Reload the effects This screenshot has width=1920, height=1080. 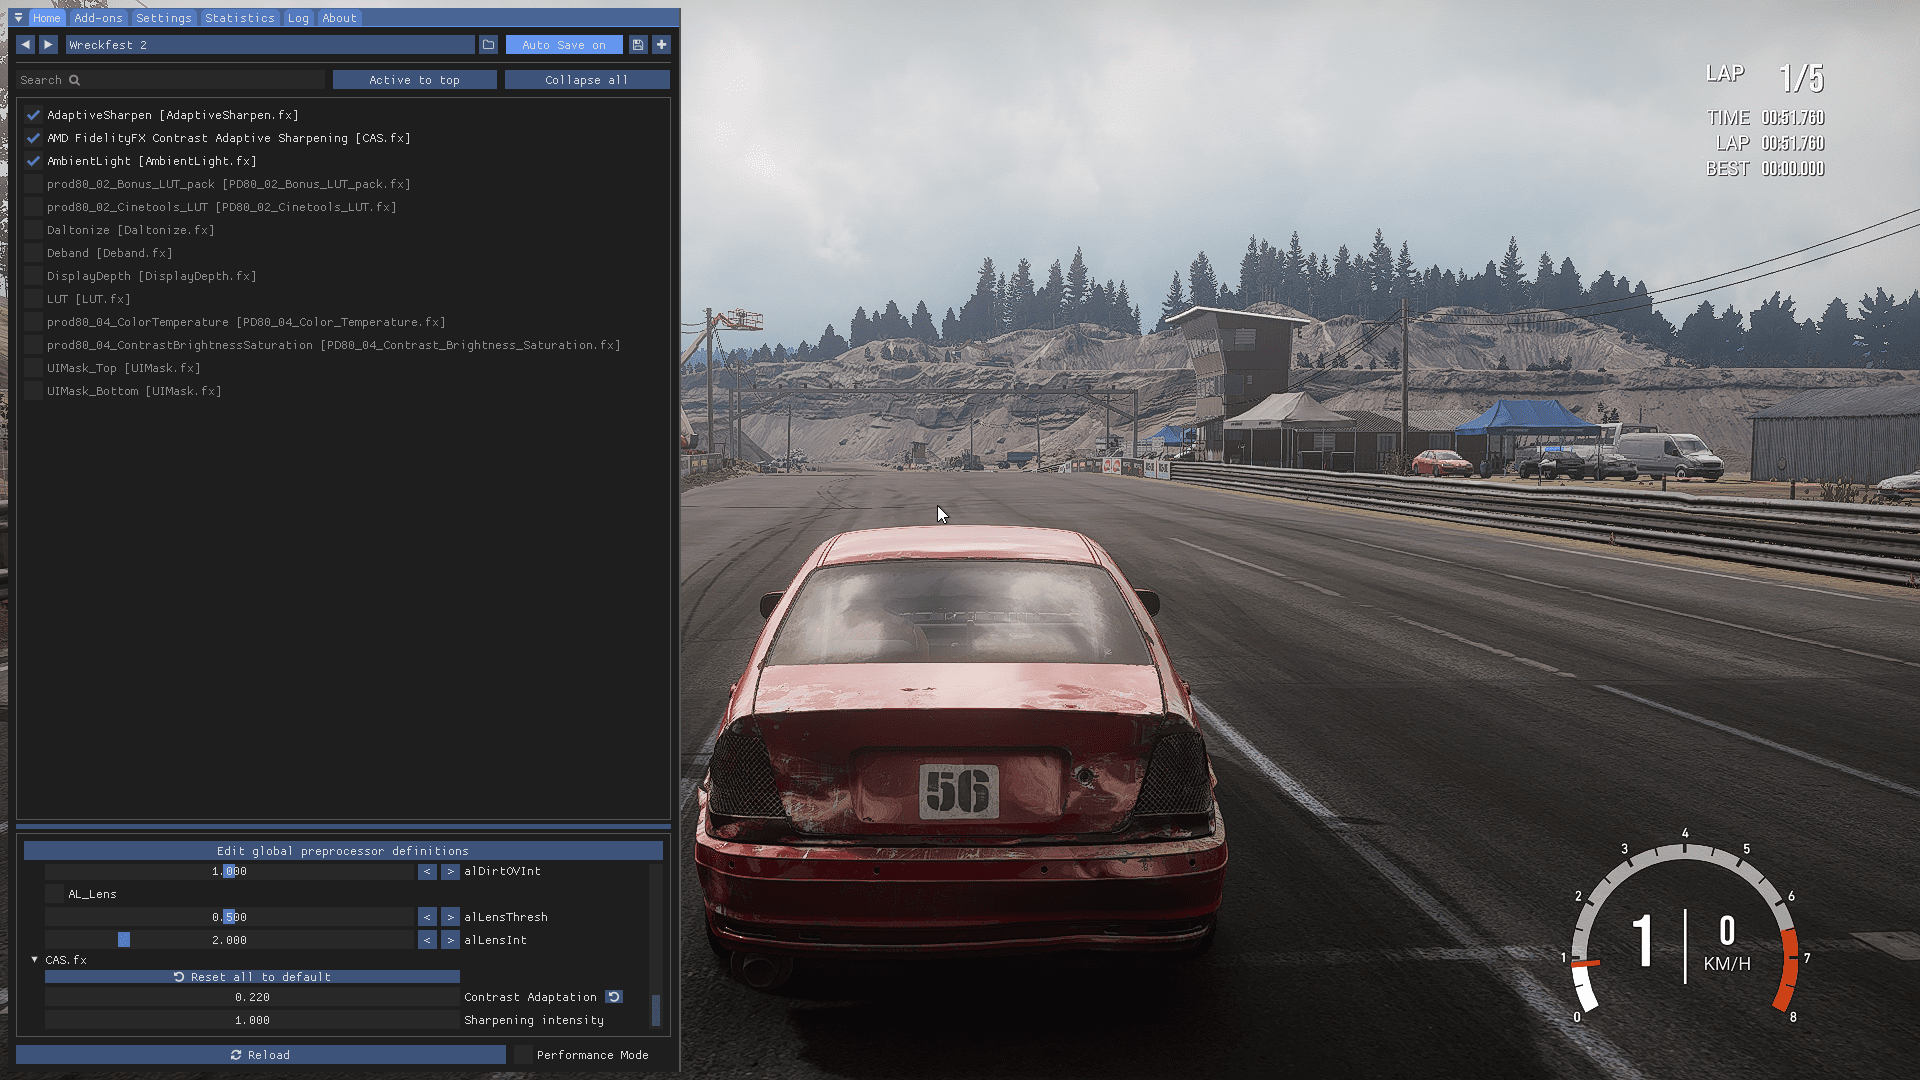(260, 1055)
